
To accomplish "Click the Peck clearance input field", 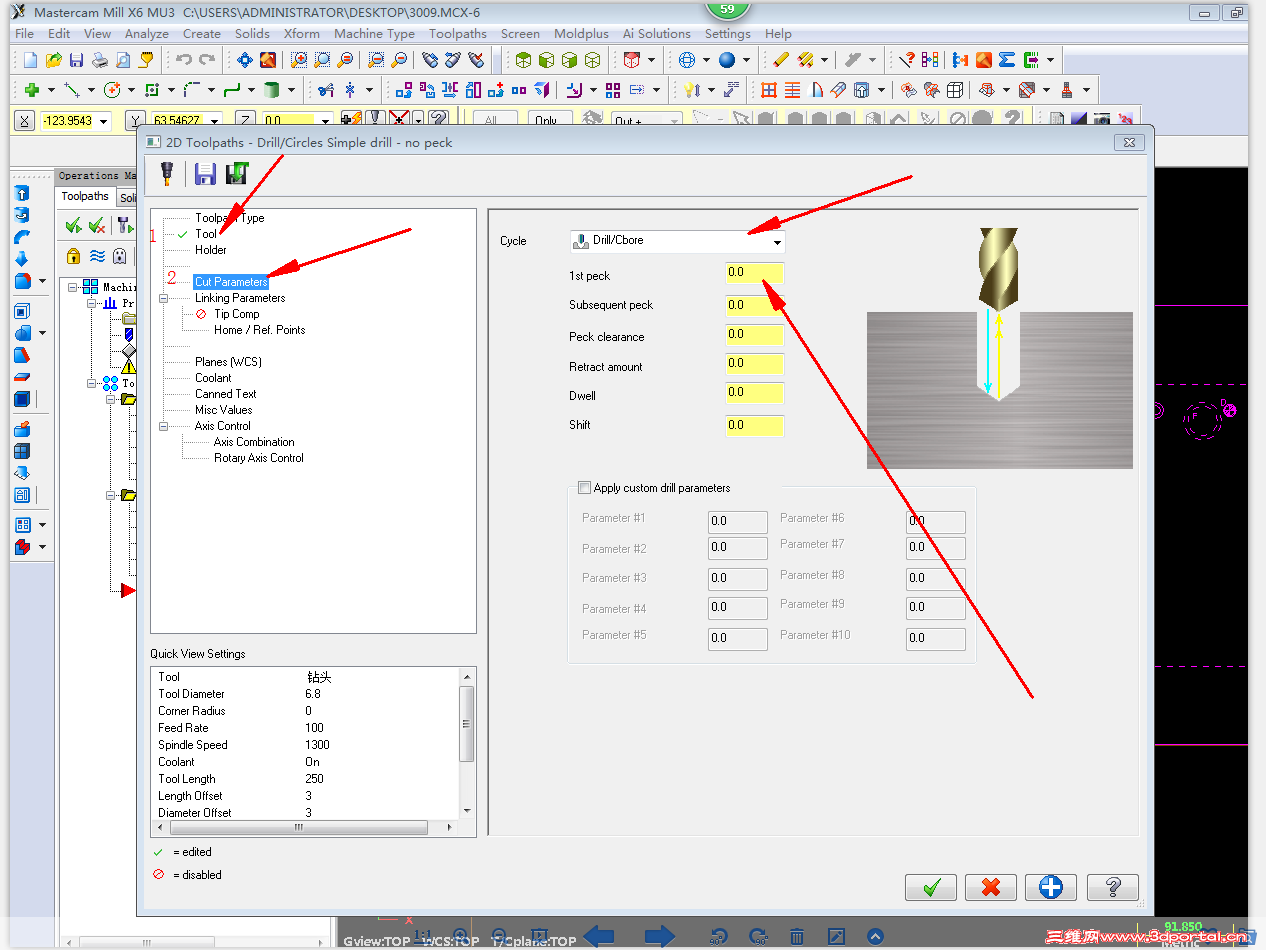I will pyautogui.click(x=755, y=334).
